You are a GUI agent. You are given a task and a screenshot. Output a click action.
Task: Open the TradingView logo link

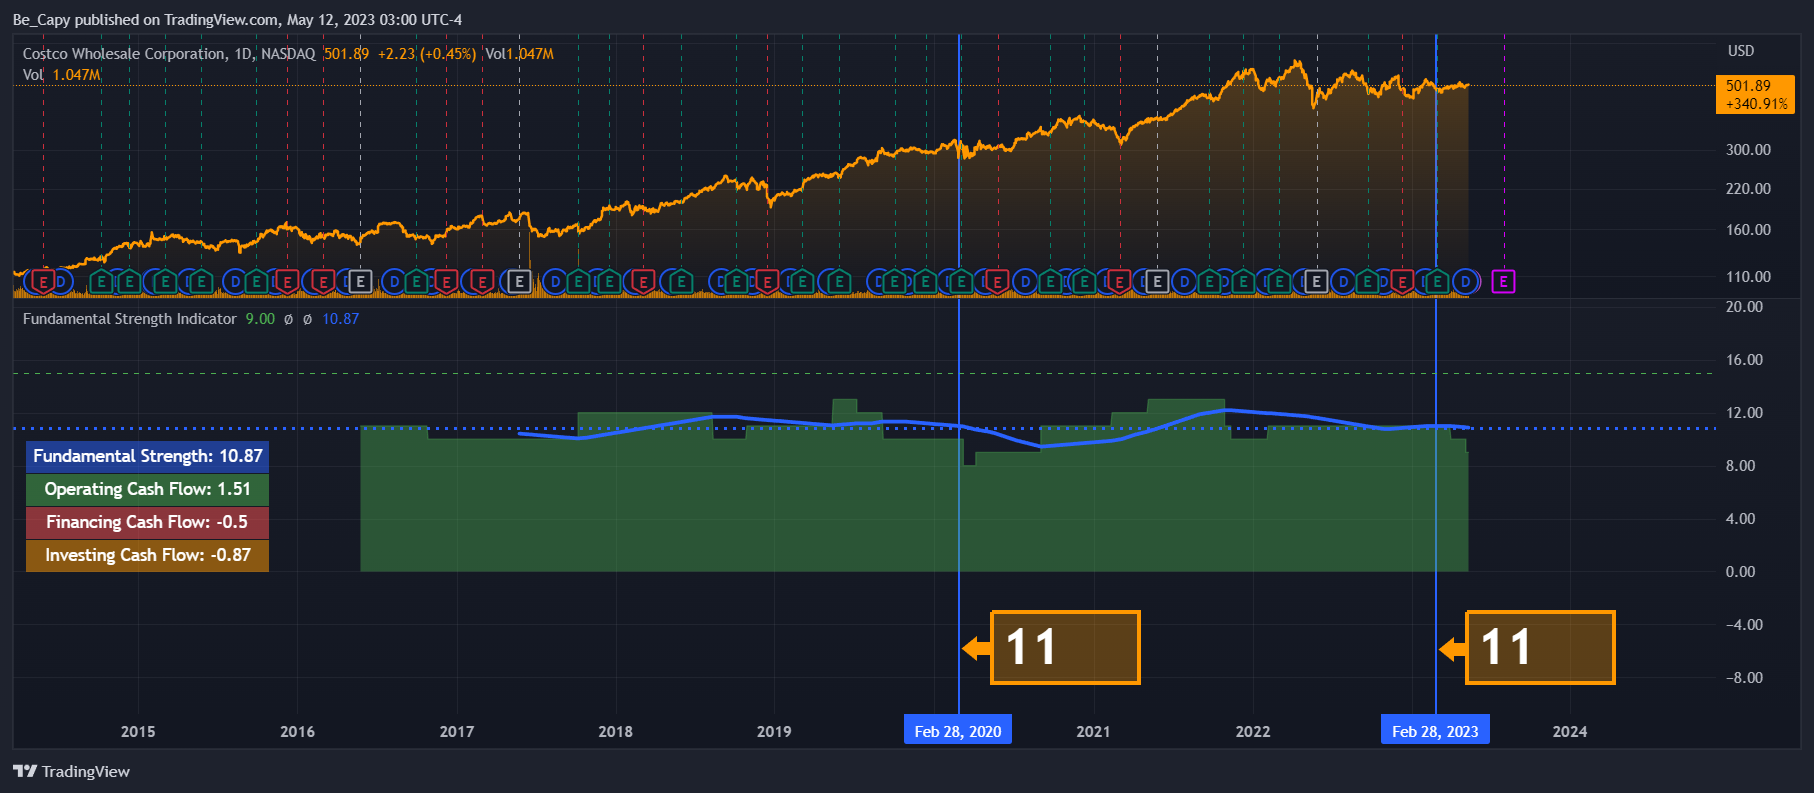(71, 771)
